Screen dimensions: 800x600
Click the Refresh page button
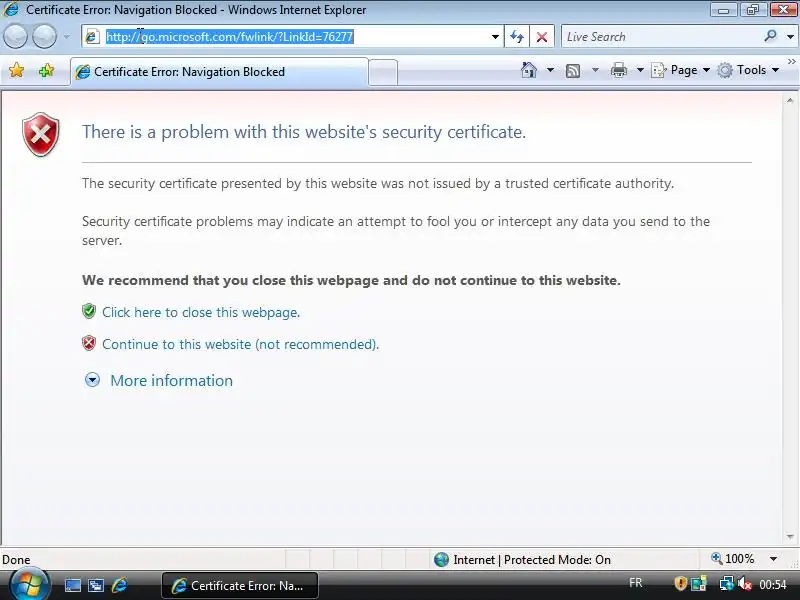517,37
